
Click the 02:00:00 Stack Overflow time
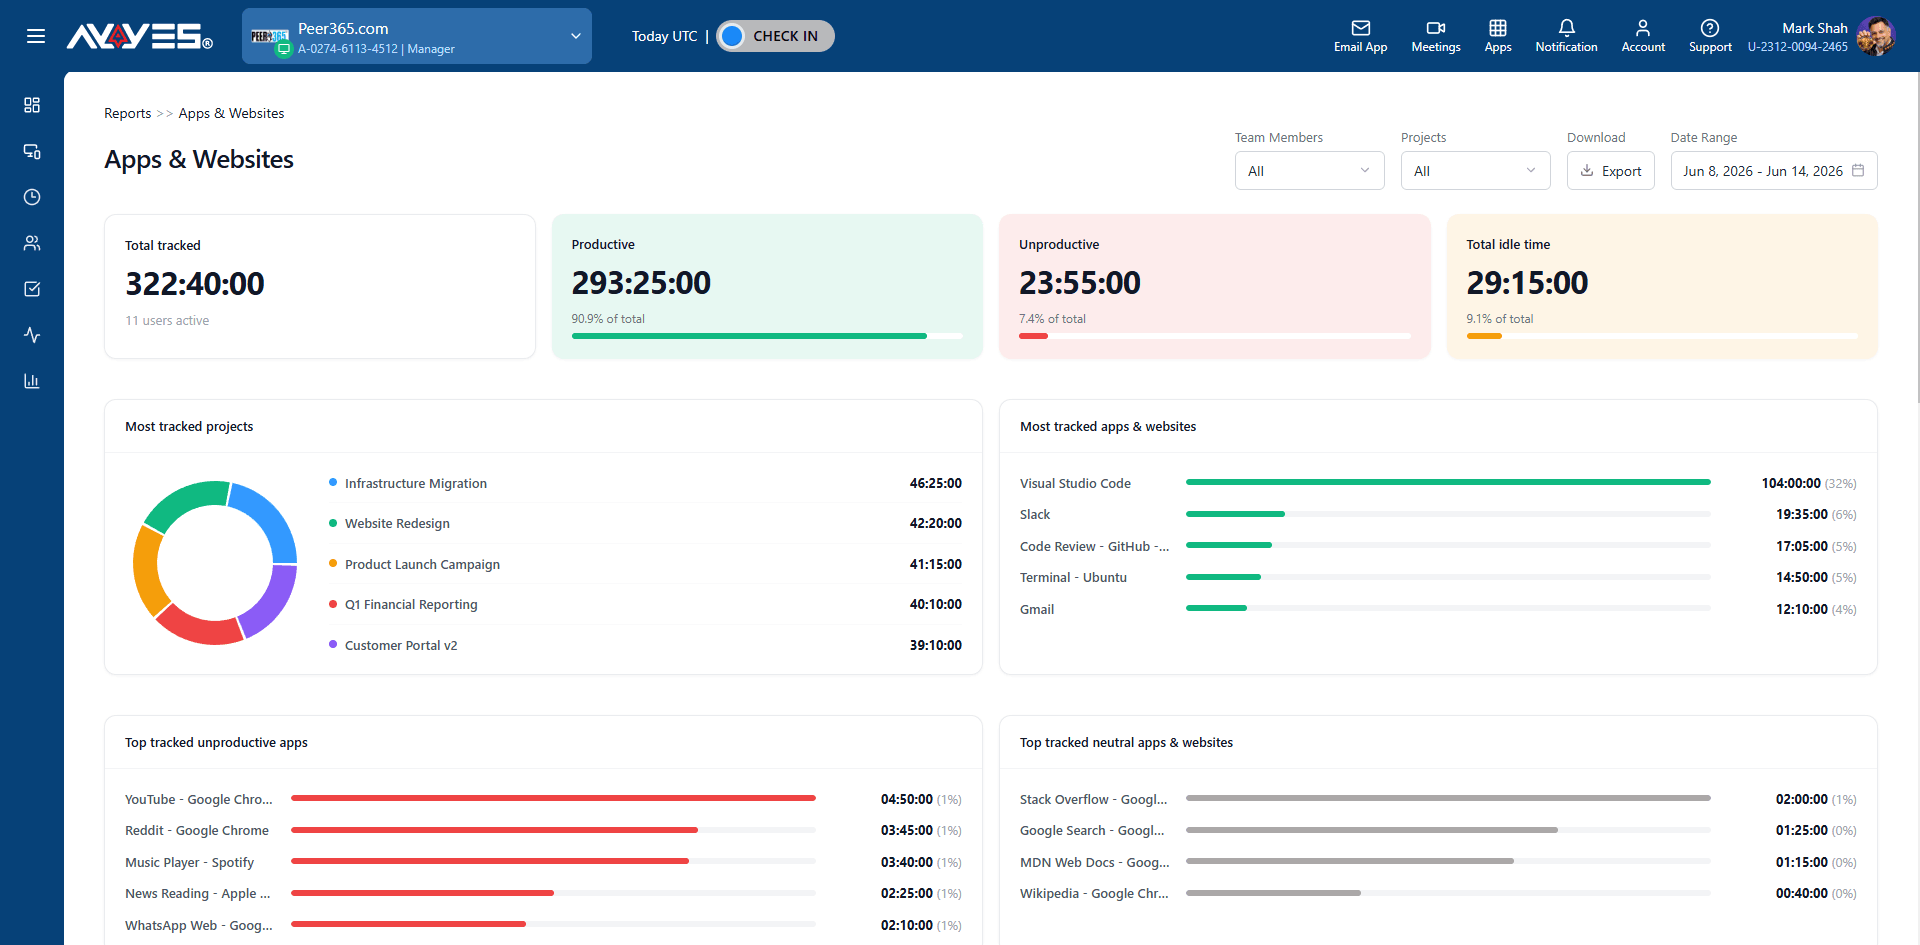[1802, 799]
